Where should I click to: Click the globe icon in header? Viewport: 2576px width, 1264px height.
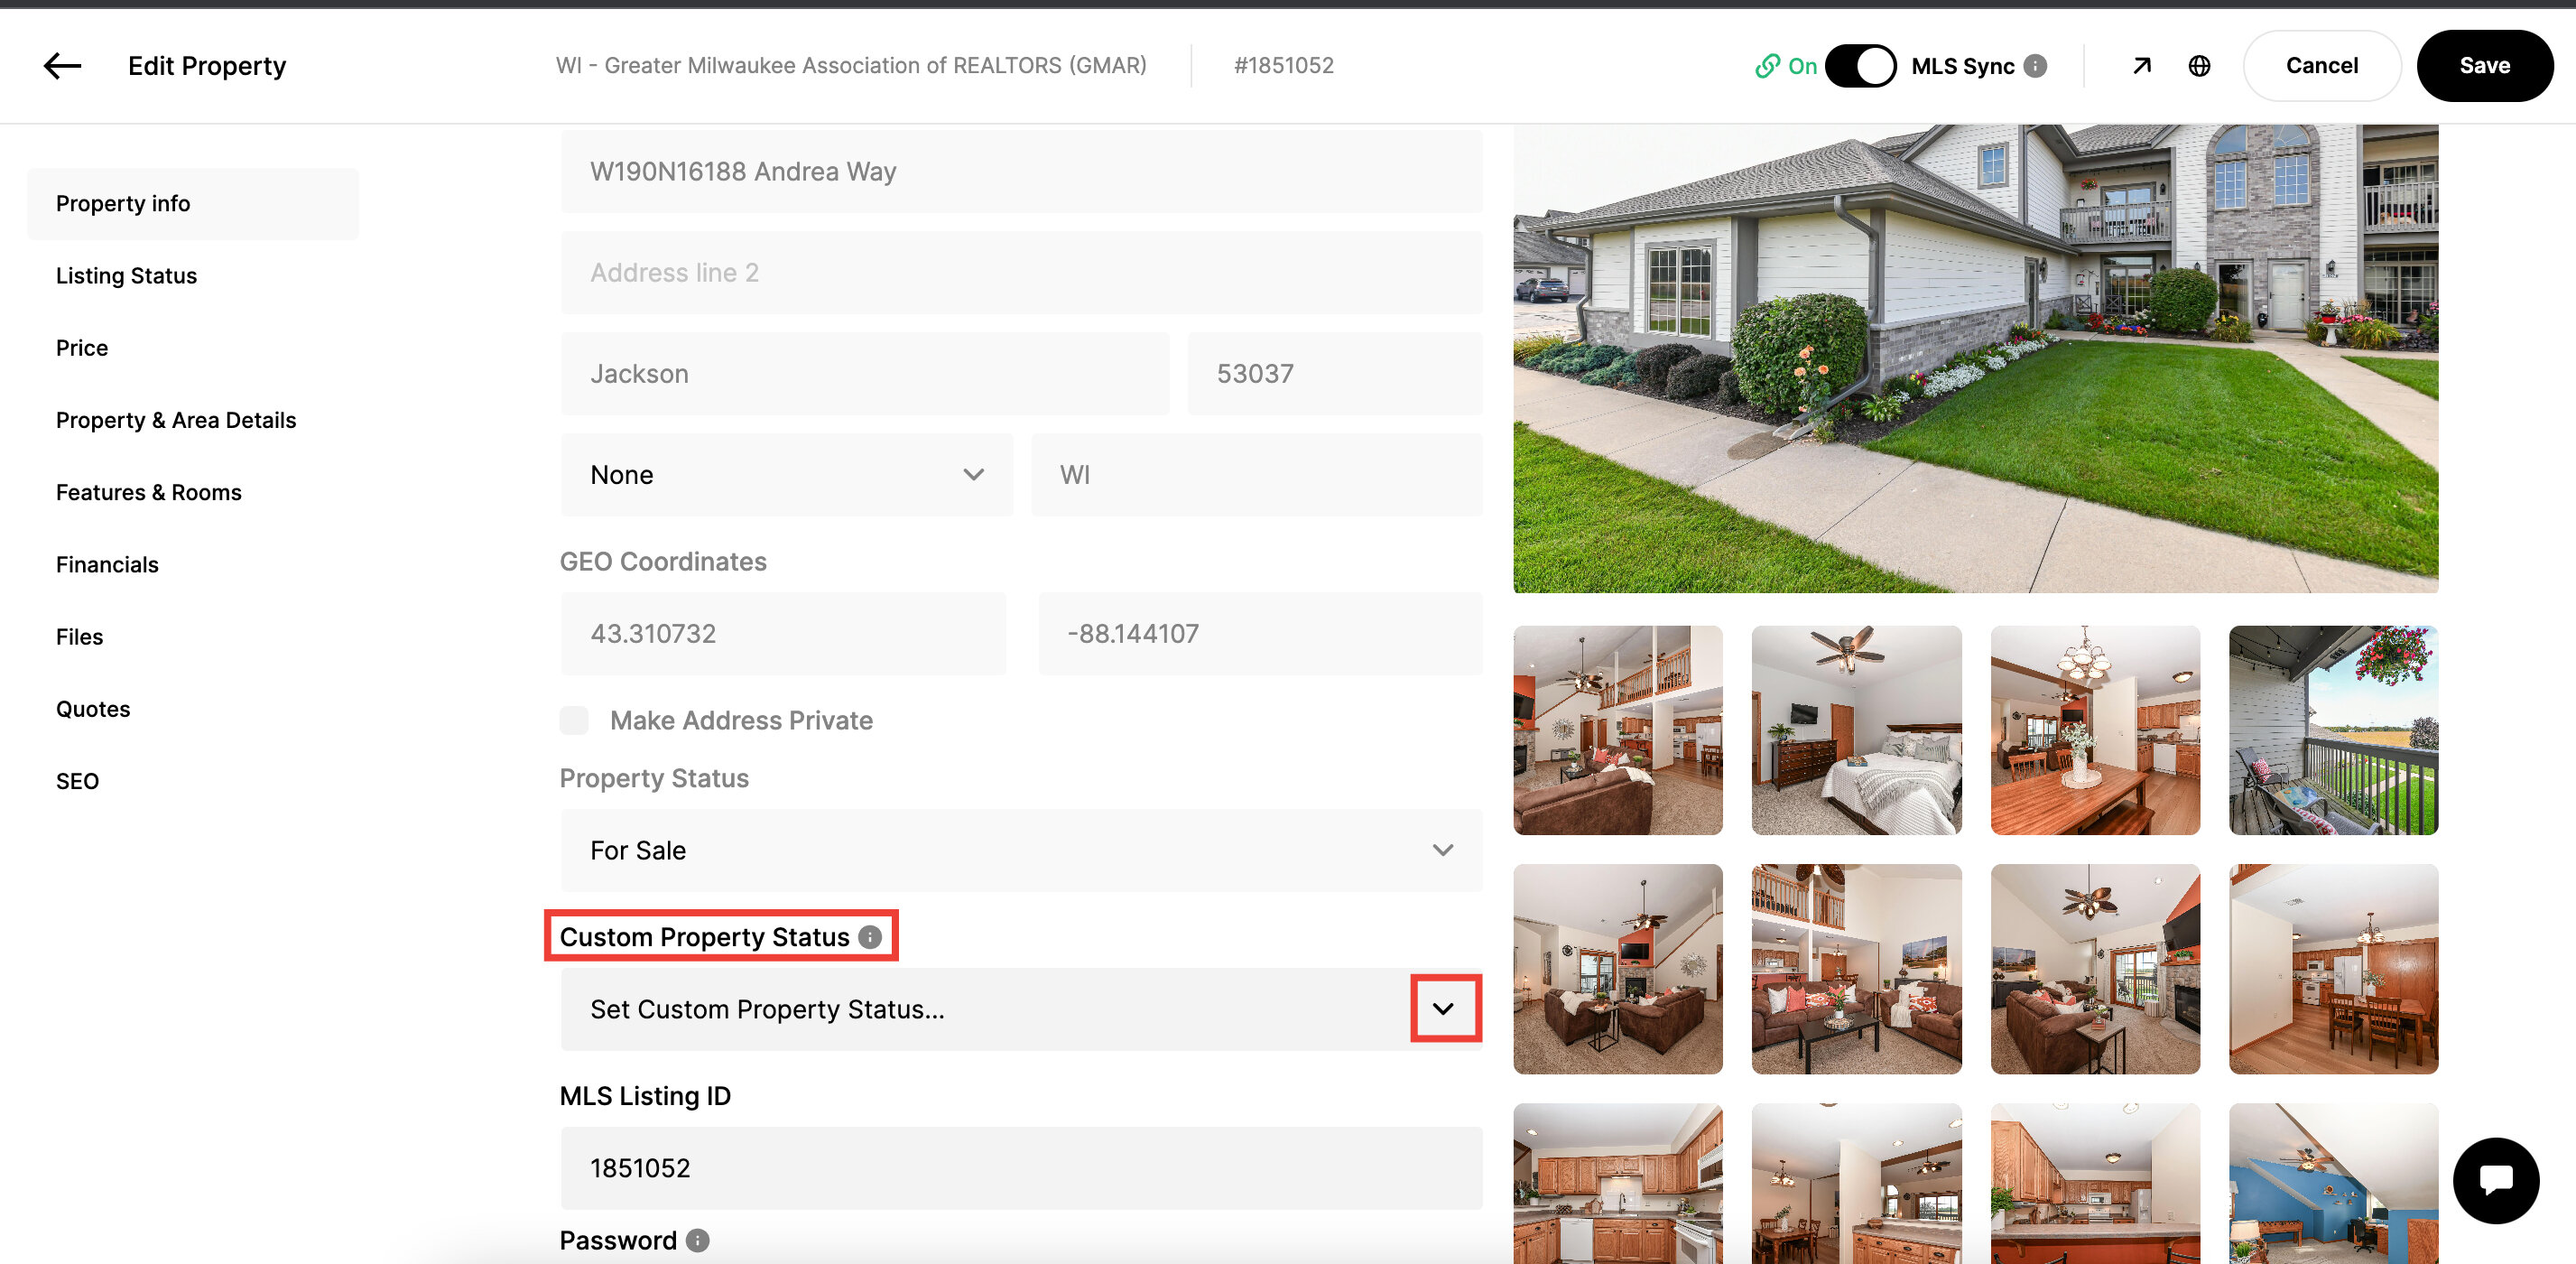[x=2199, y=66]
